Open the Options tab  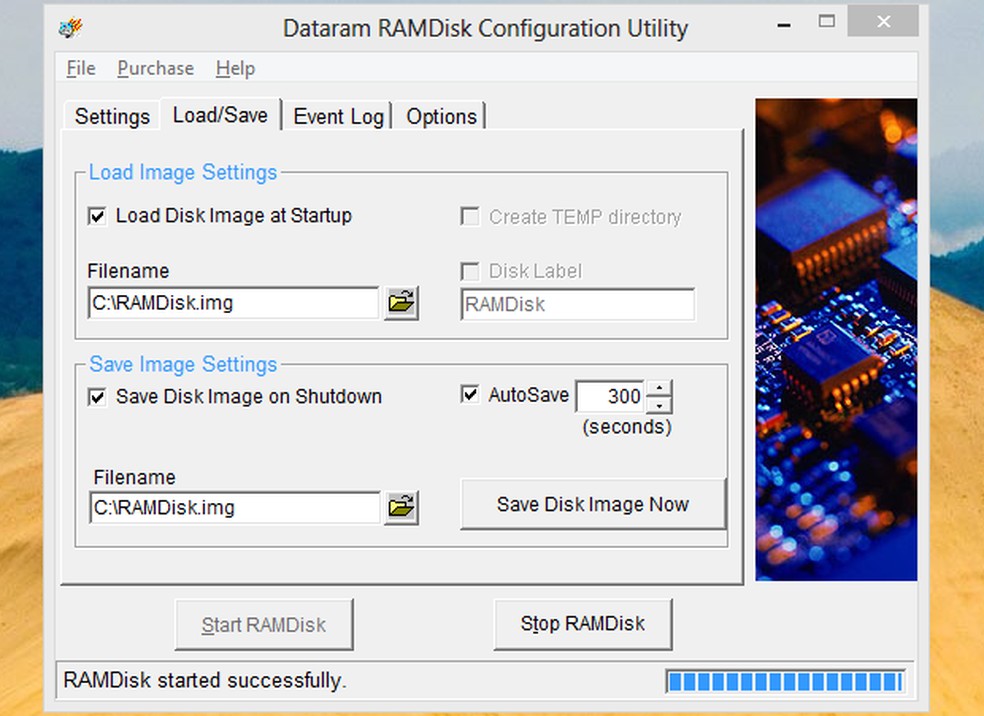(441, 116)
